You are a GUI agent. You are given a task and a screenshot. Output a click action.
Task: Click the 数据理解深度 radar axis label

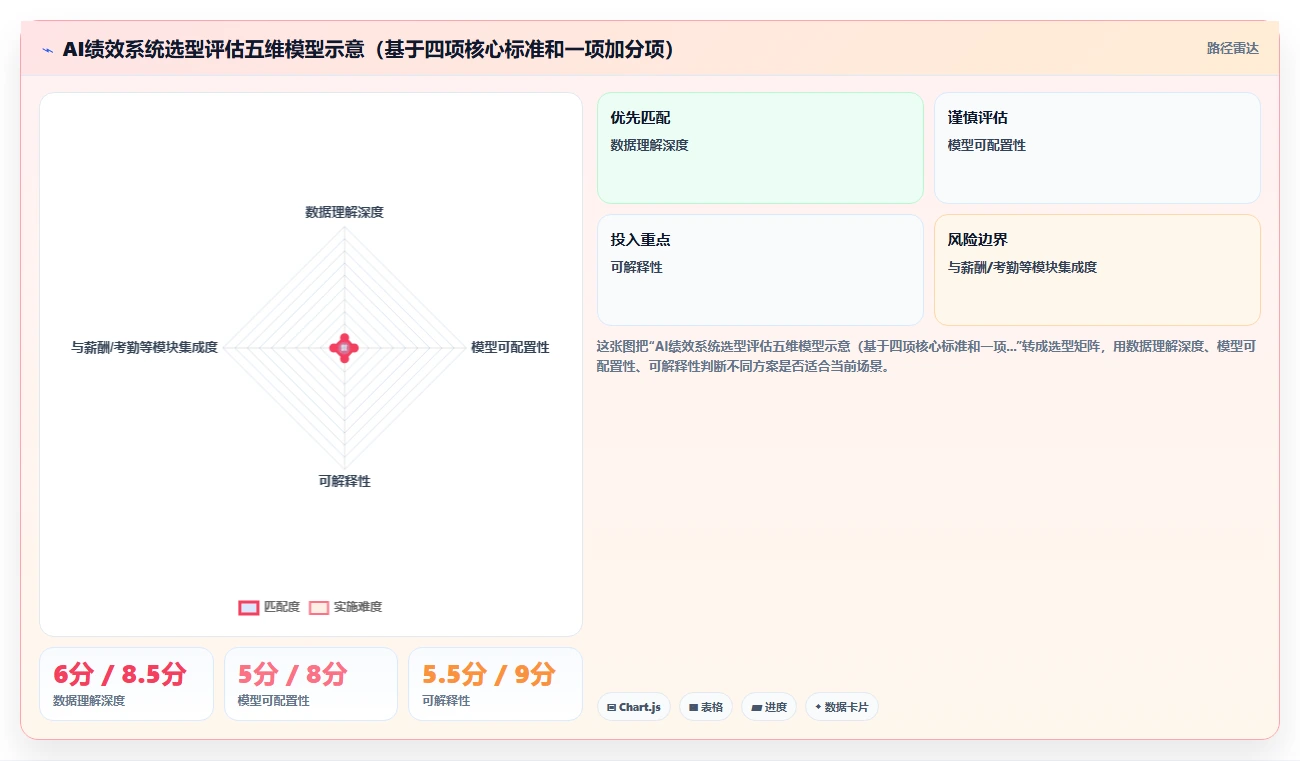pos(344,212)
